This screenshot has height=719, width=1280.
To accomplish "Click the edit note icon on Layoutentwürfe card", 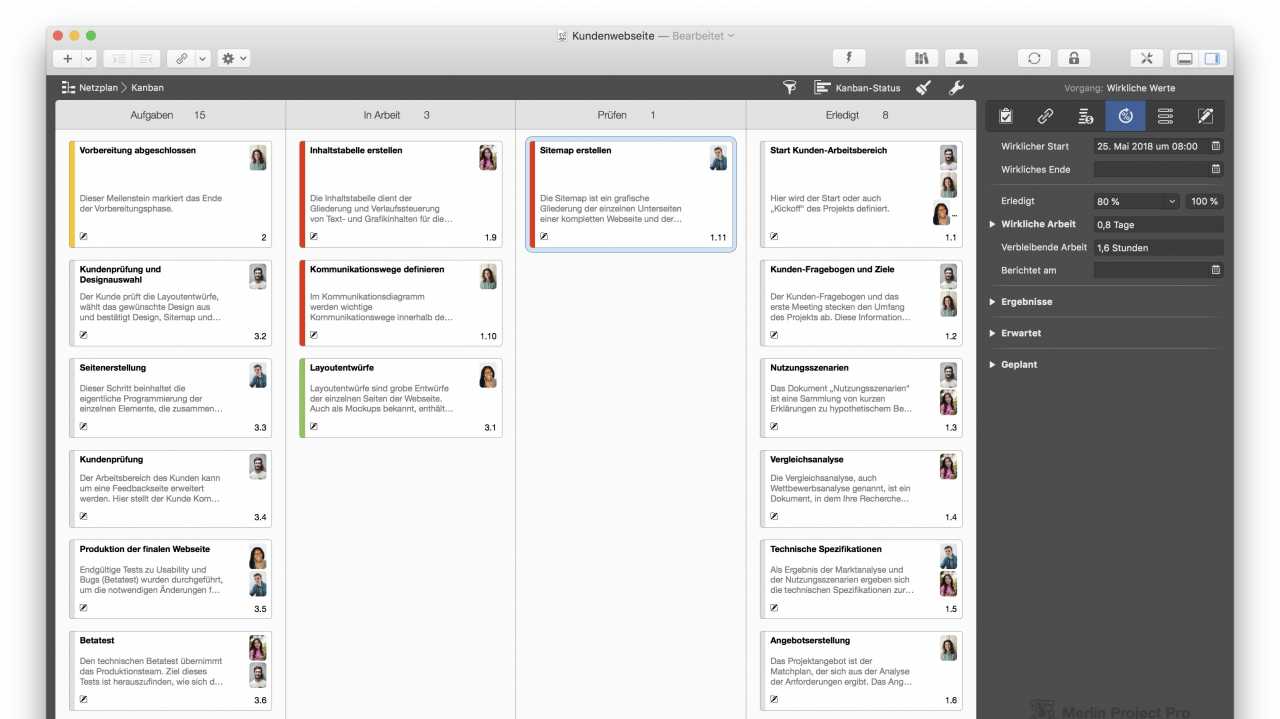I will coord(314,426).
